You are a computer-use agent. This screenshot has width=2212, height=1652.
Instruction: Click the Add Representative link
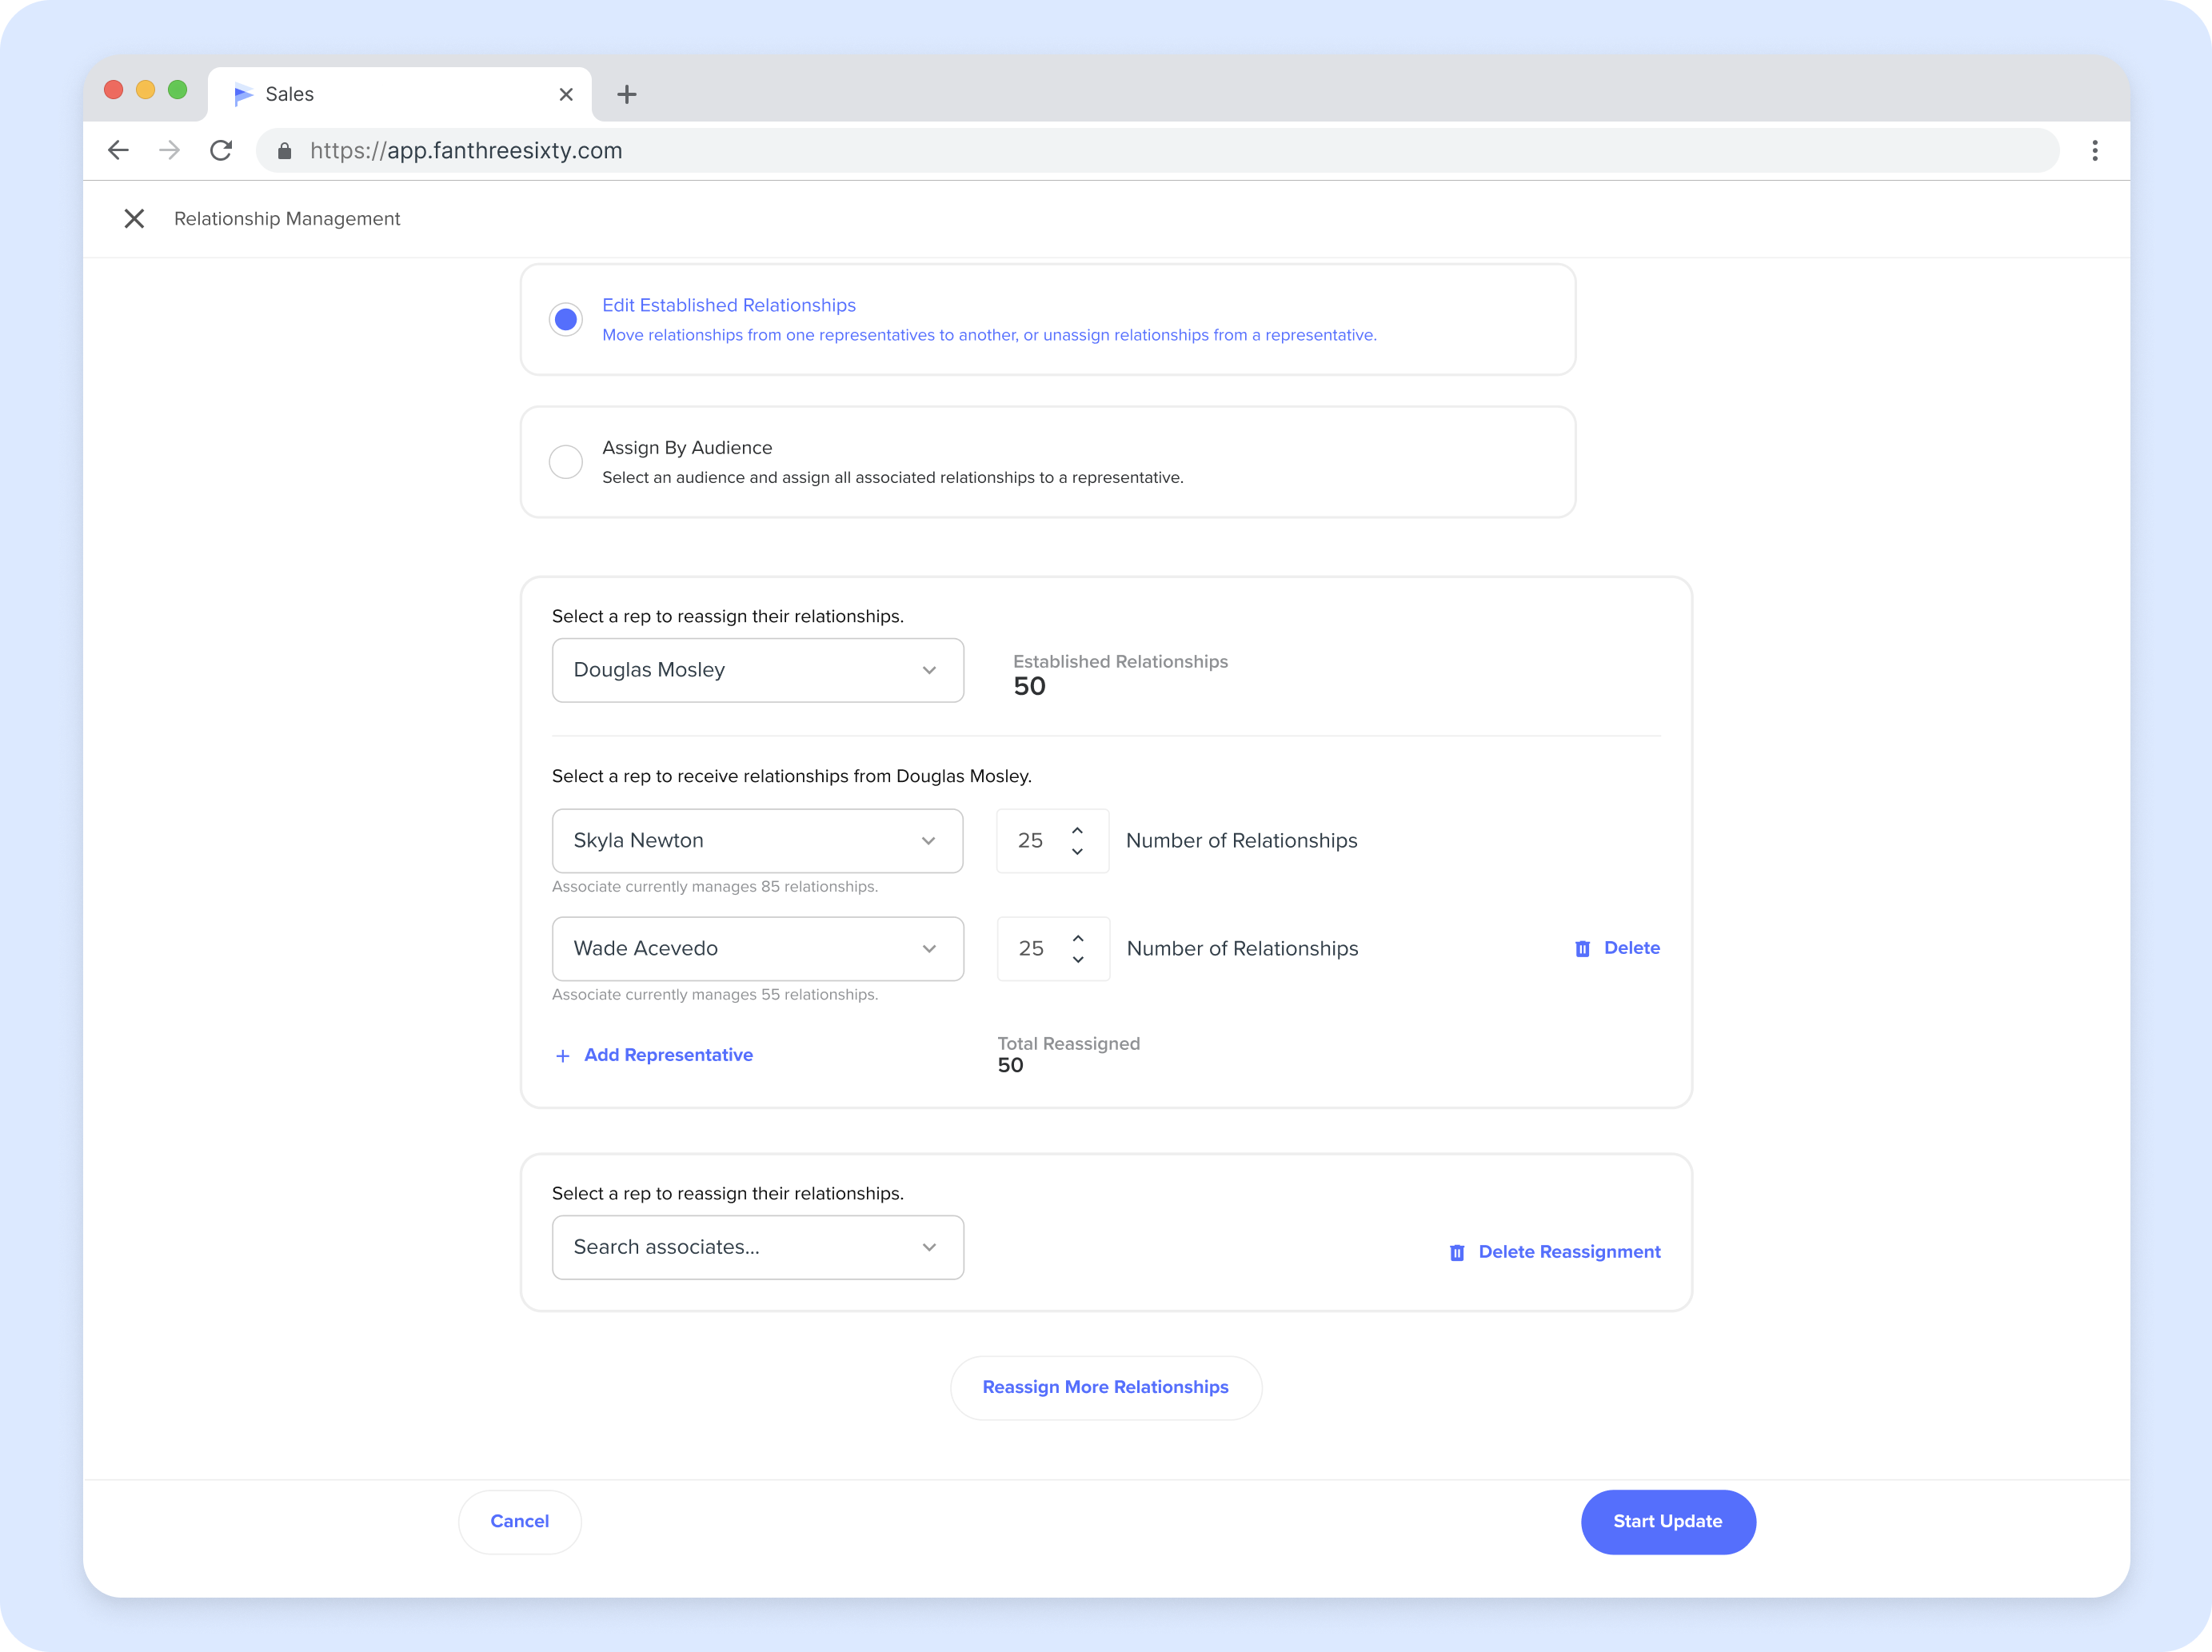(668, 1055)
